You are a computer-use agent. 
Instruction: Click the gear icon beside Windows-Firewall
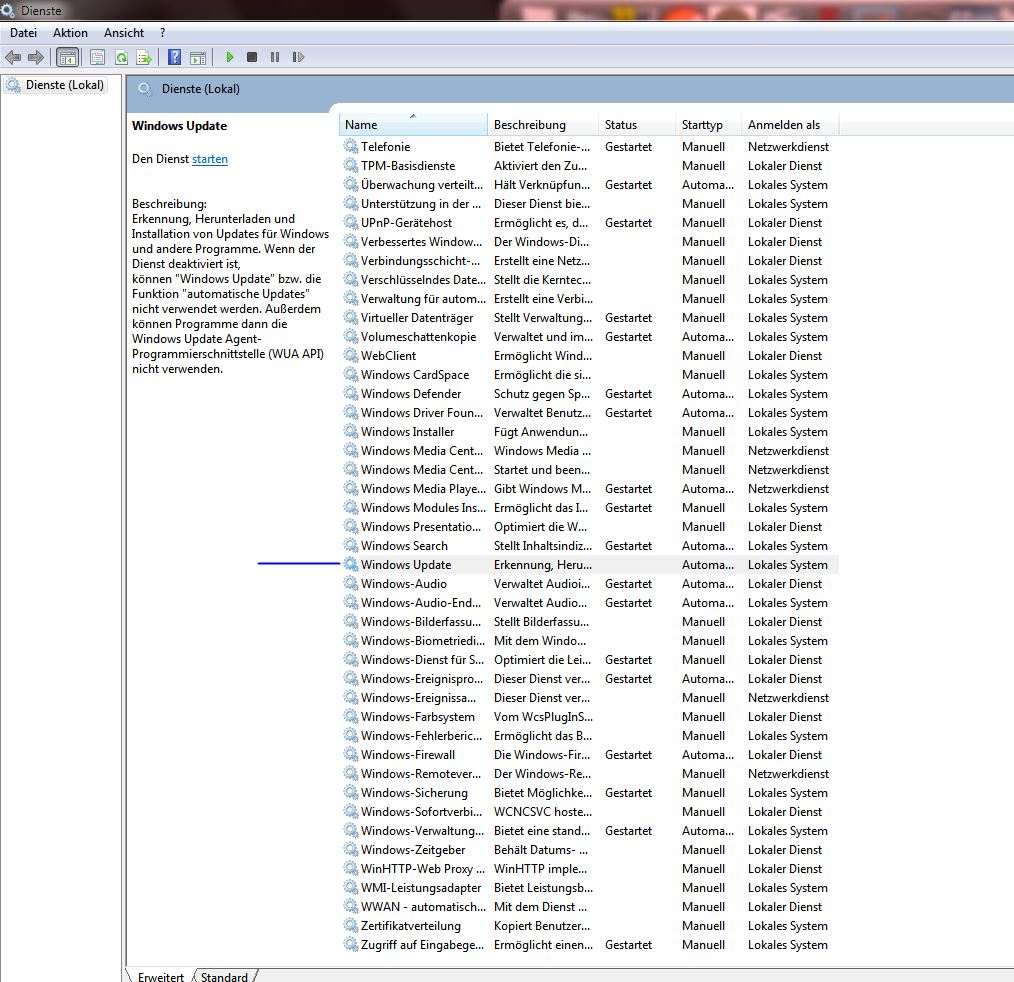(351, 754)
